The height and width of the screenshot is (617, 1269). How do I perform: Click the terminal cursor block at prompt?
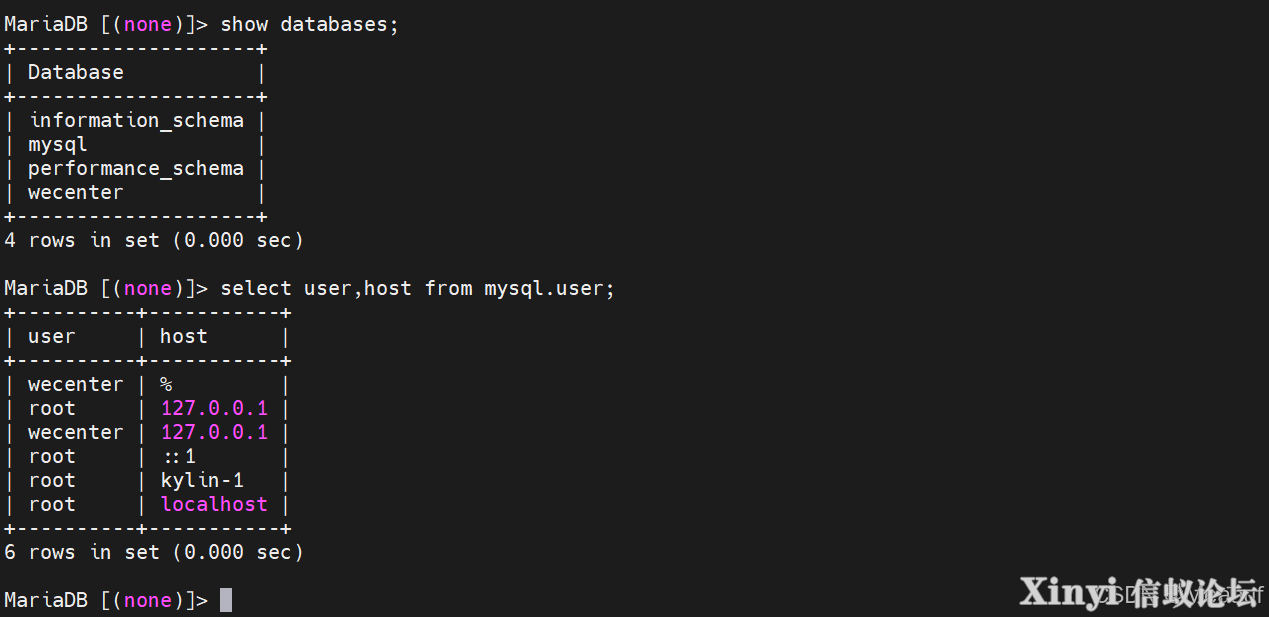click(x=226, y=600)
